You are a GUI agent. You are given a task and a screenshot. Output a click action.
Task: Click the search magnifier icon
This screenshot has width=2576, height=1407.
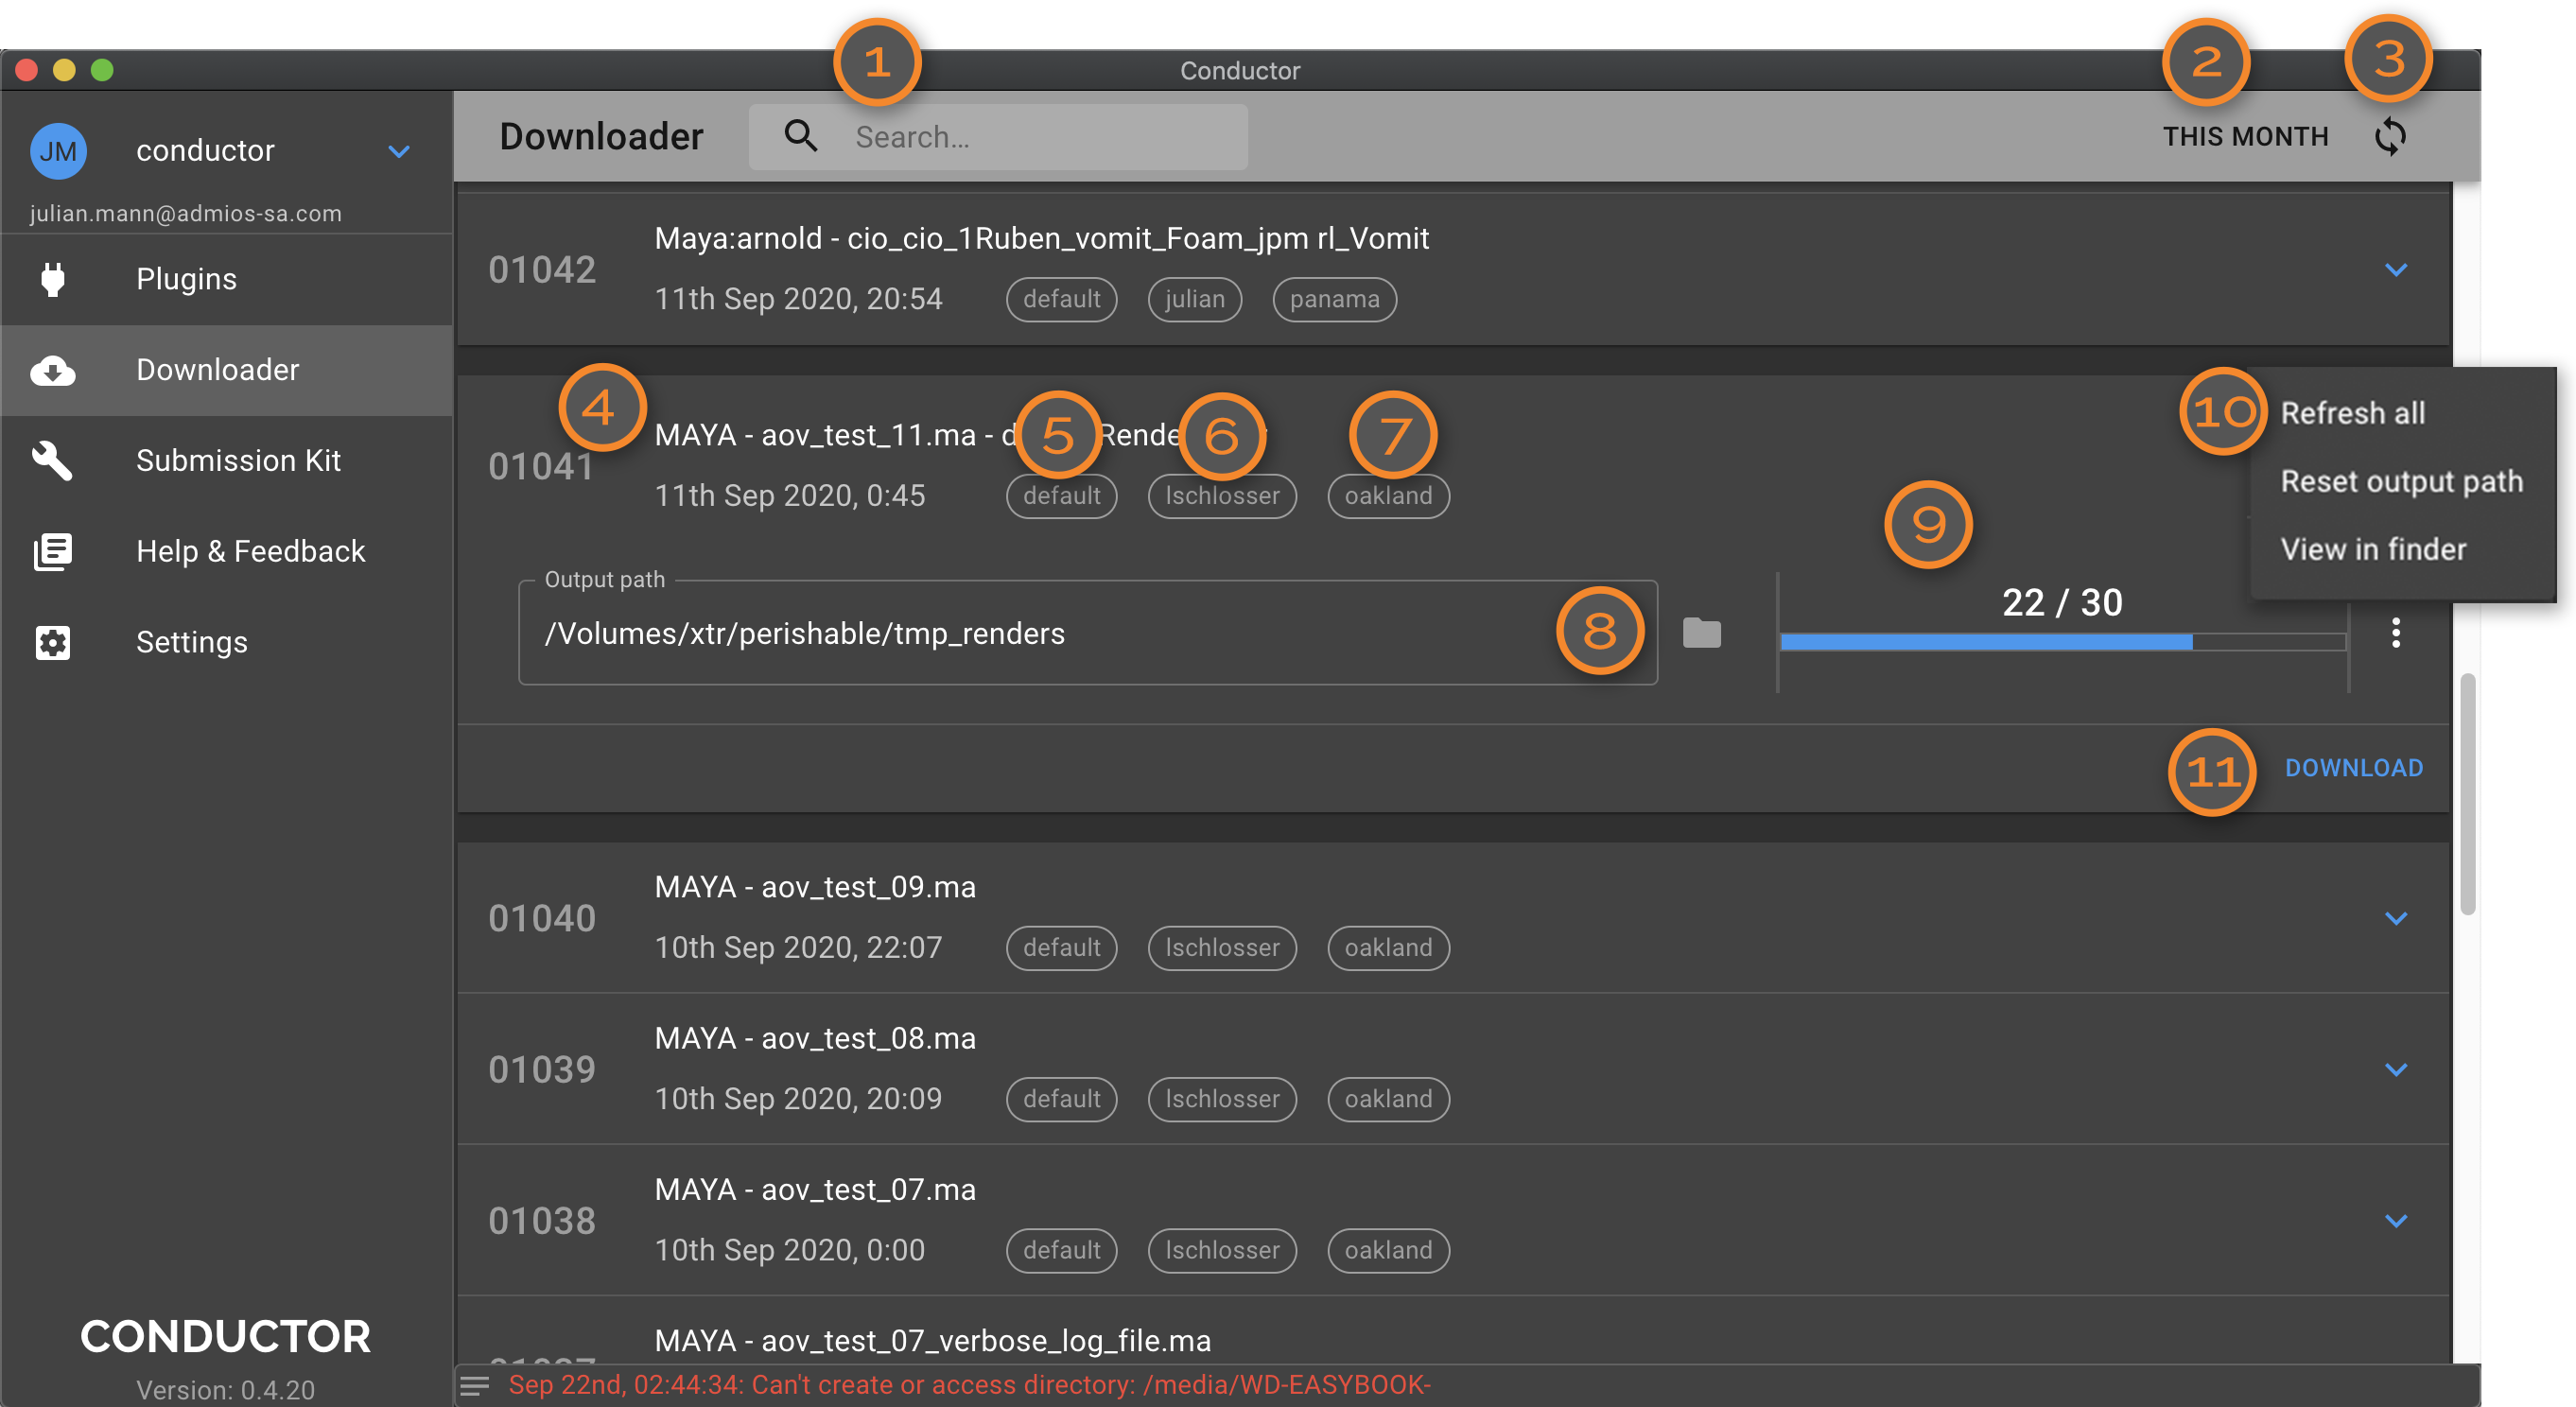(800, 136)
